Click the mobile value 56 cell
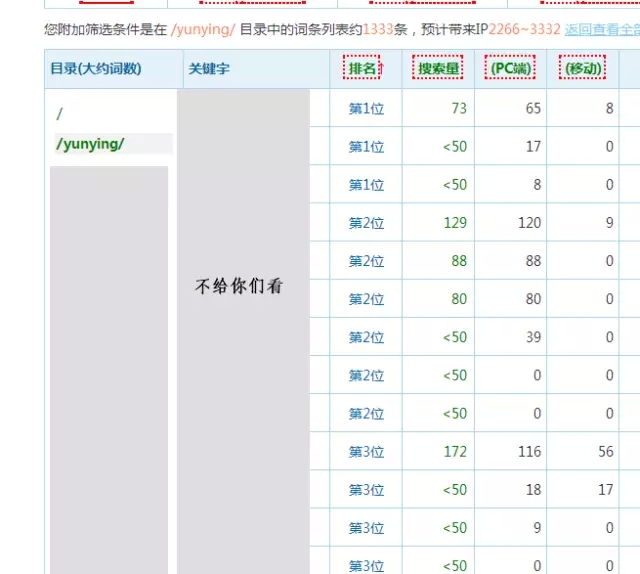 pyautogui.click(x=606, y=452)
